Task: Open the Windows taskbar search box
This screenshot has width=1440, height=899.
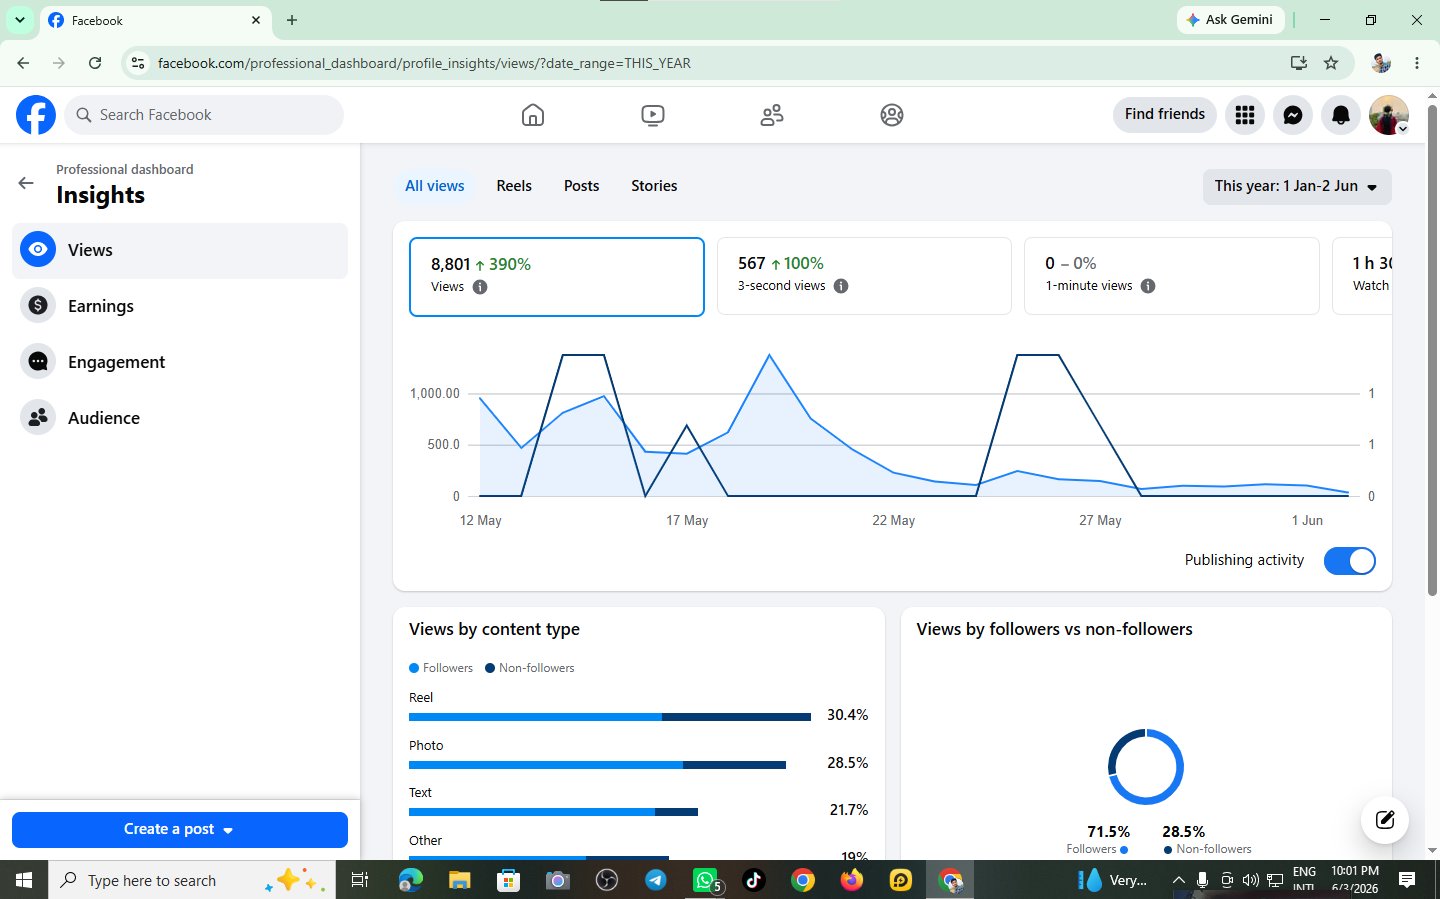Action: coord(192,880)
